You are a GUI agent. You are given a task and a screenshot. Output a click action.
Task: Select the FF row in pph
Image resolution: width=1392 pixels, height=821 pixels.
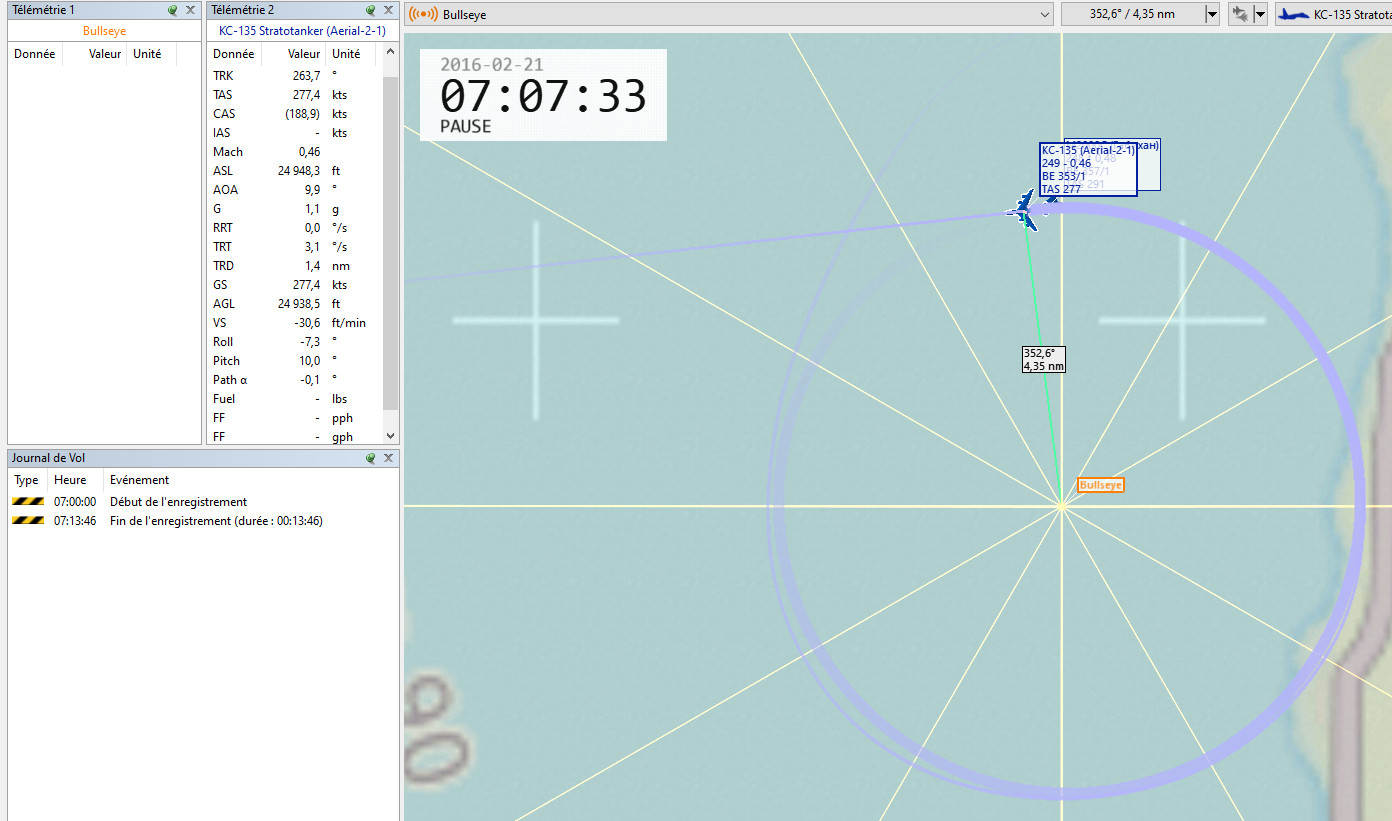pyautogui.click(x=295, y=418)
